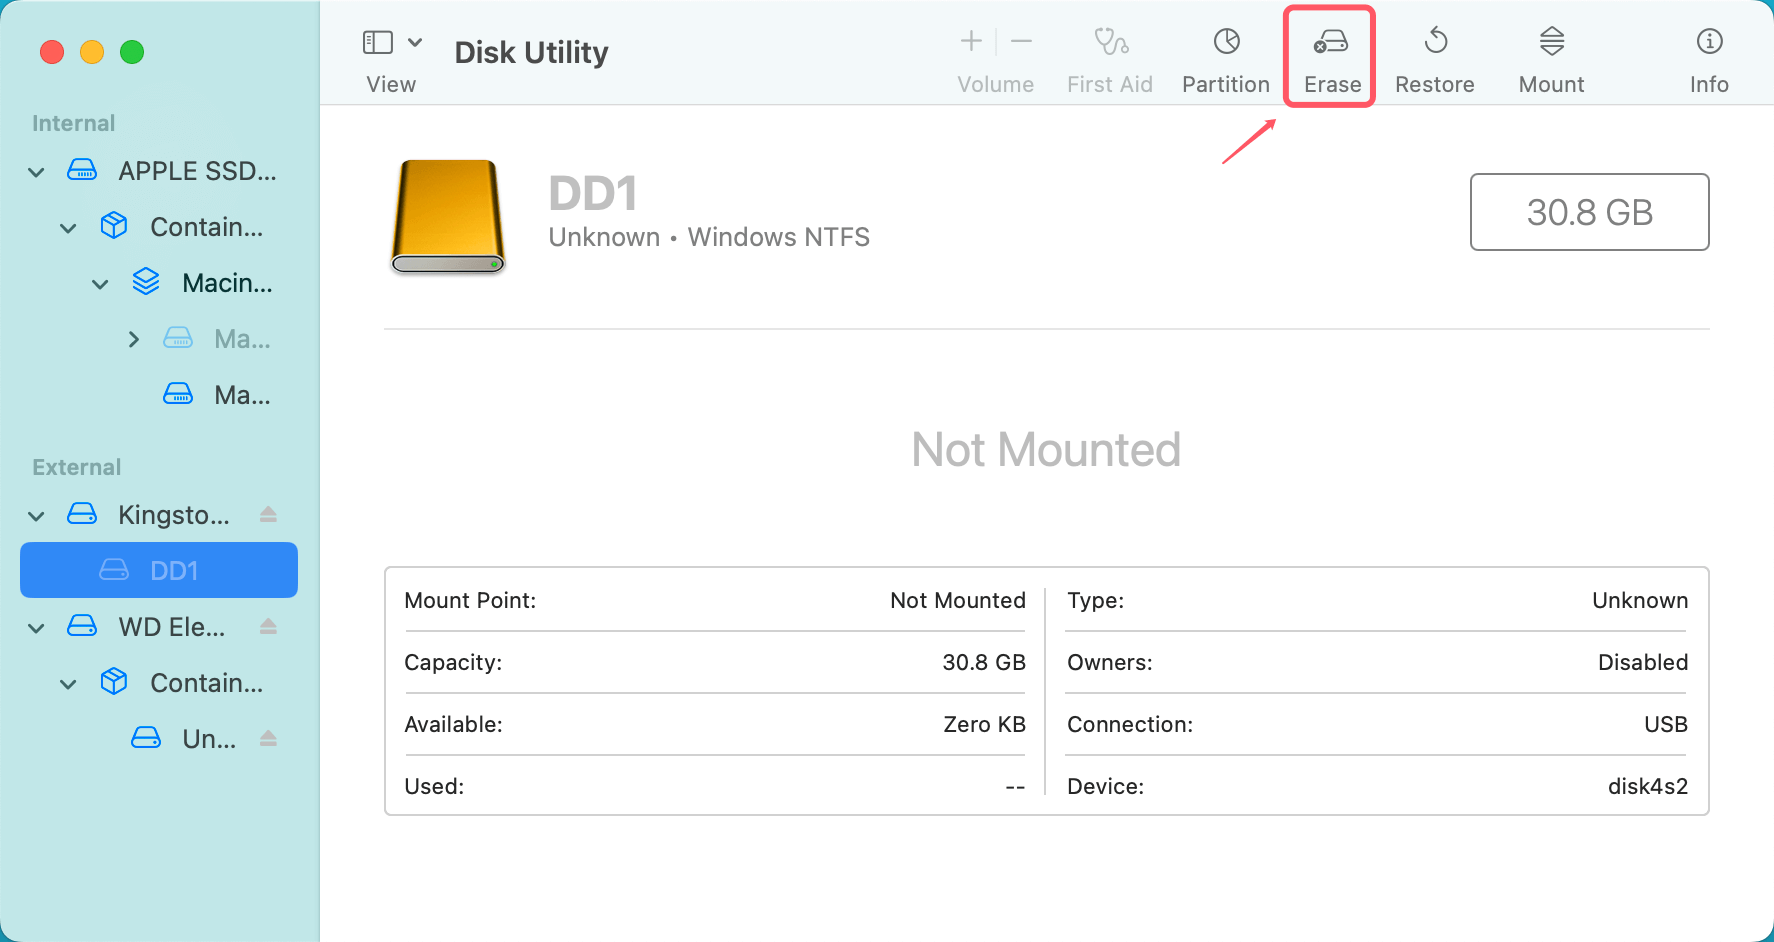Expand the collapsed Macintosh HD snapshot entry

134,339
